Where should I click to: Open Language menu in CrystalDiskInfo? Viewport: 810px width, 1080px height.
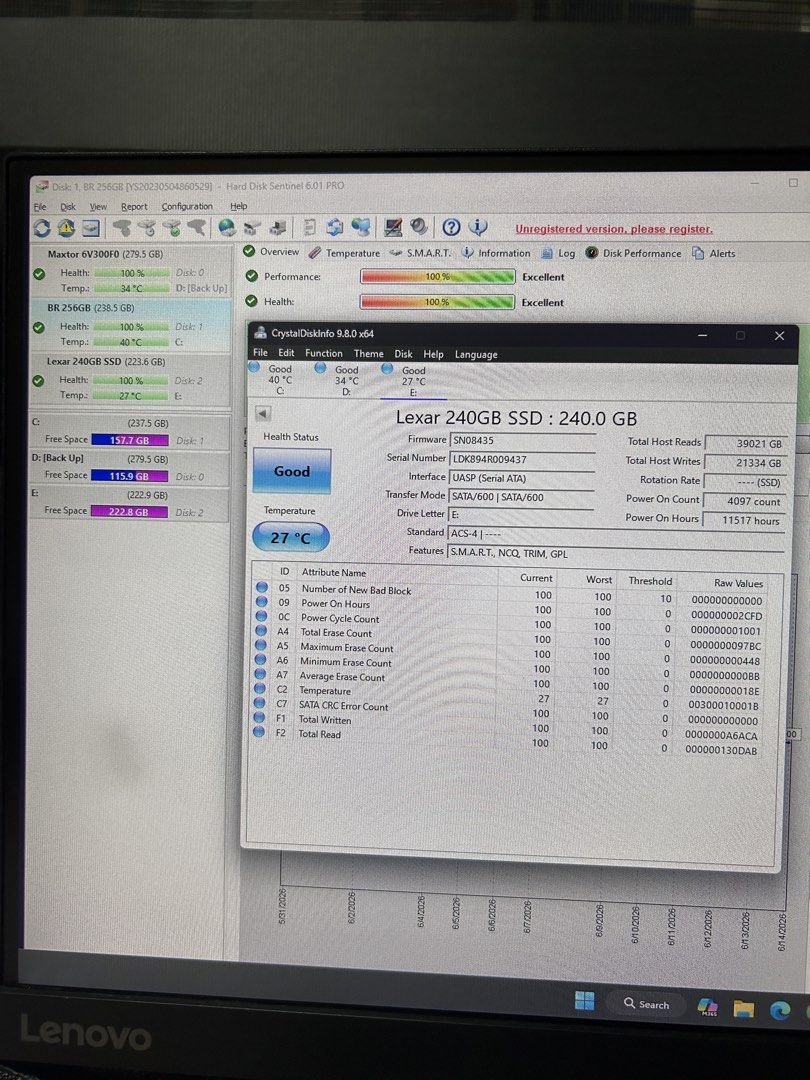click(x=476, y=354)
